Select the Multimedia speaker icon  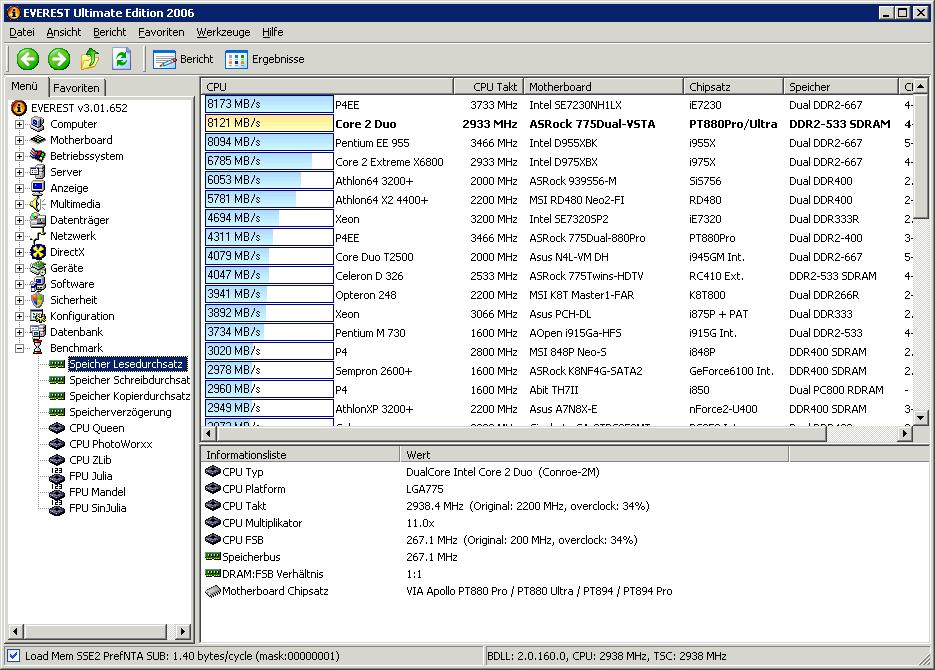coord(38,204)
